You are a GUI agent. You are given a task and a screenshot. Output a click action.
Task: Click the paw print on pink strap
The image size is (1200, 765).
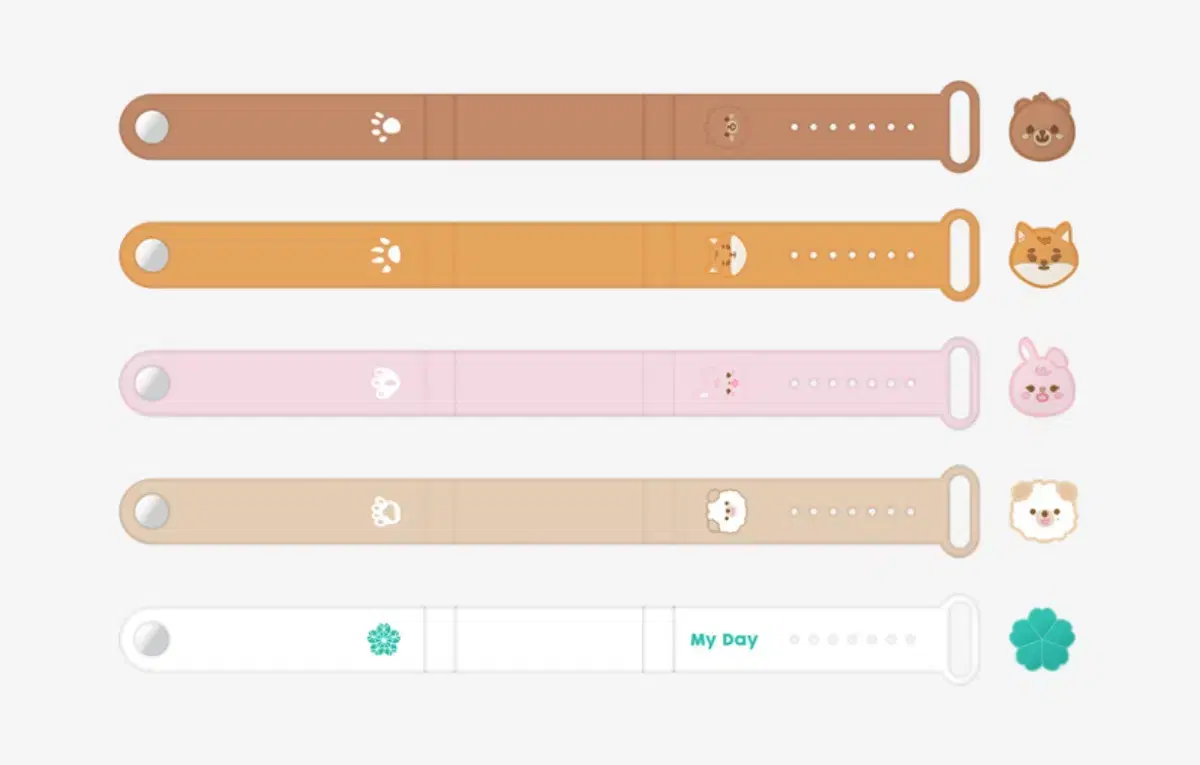[x=386, y=382]
